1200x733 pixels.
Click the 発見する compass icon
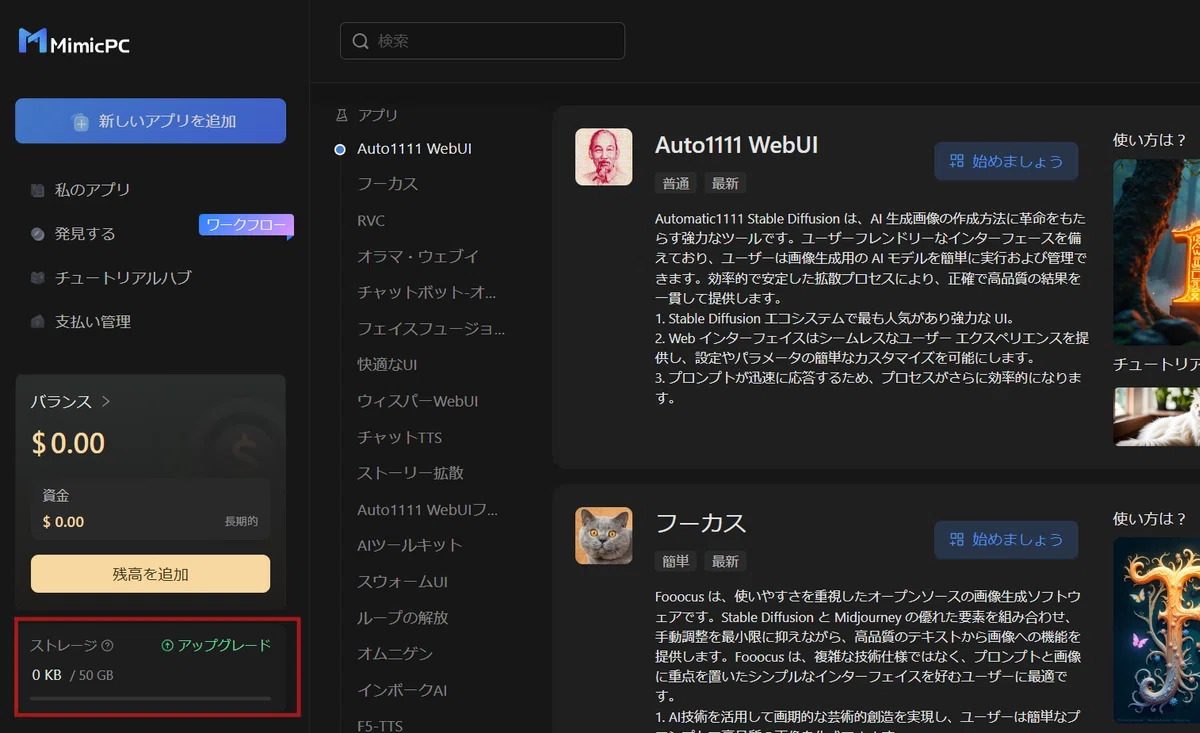(x=37, y=234)
